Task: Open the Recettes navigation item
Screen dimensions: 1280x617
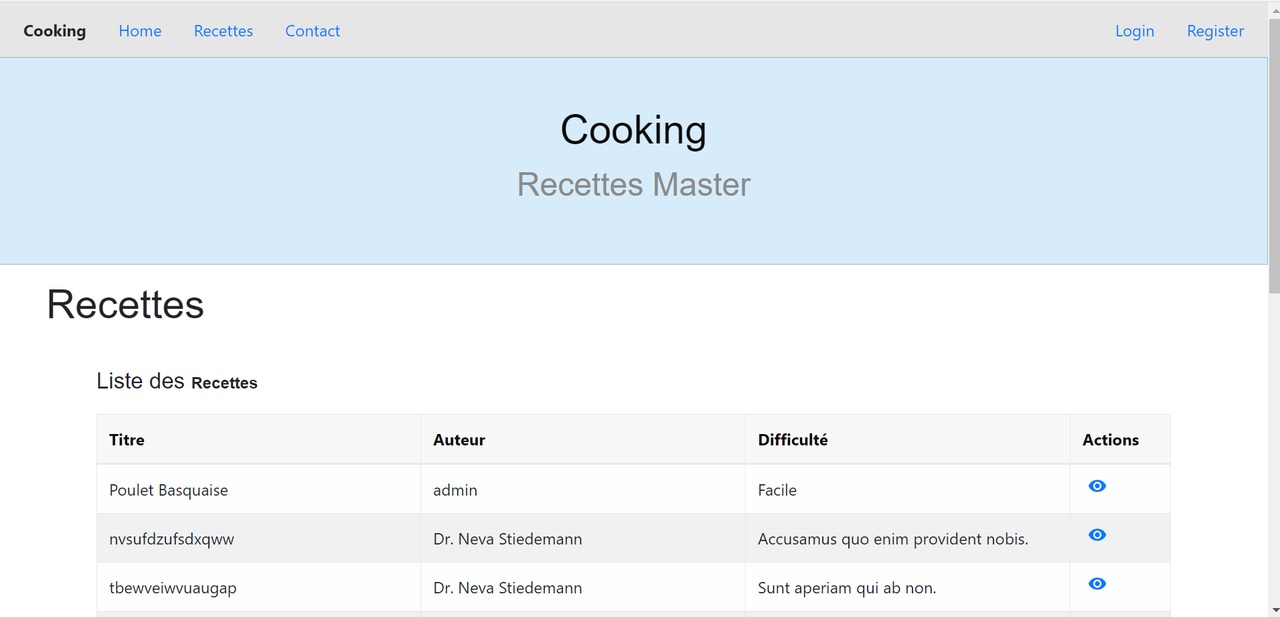Action: (x=223, y=31)
